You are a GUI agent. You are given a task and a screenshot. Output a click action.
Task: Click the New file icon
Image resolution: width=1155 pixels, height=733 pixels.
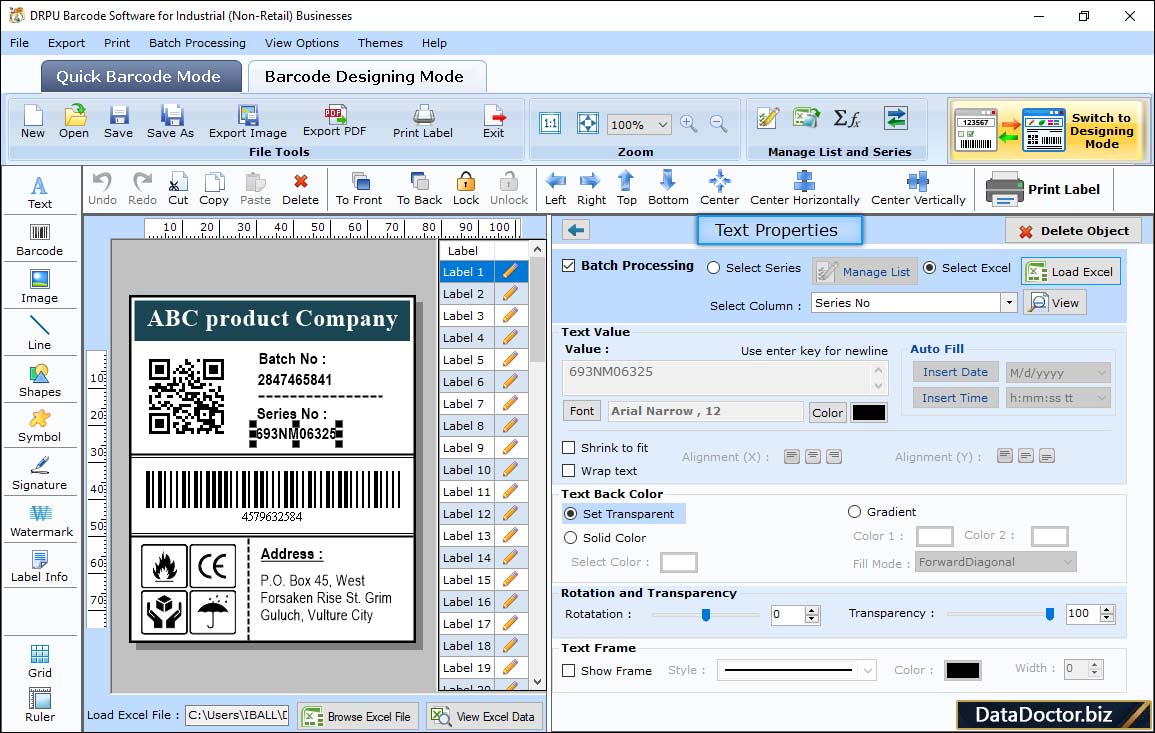coord(32,122)
